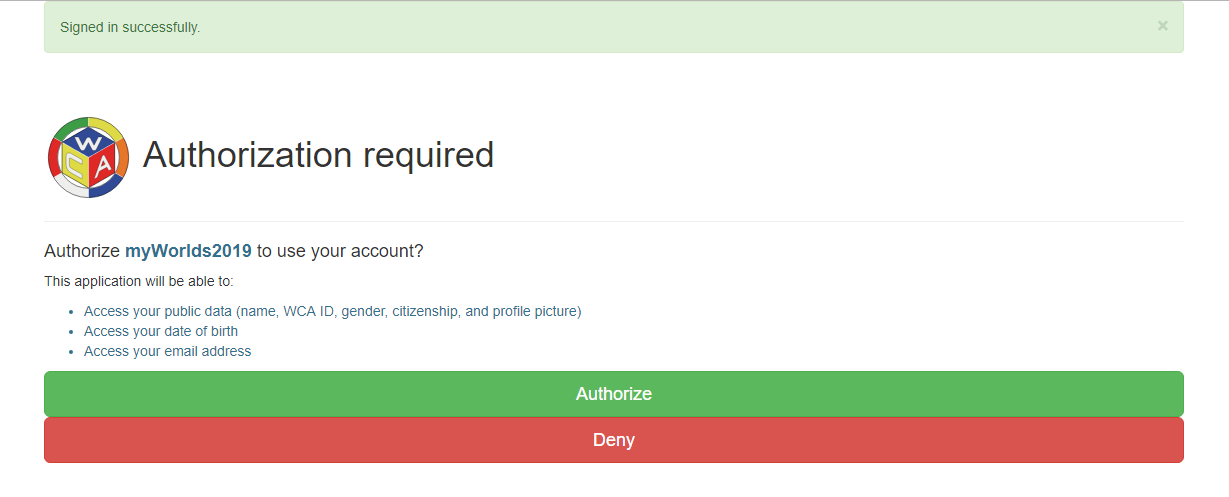Open the myWorlds2019 application link
The width and height of the screenshot is (1229, 497).
188,251
